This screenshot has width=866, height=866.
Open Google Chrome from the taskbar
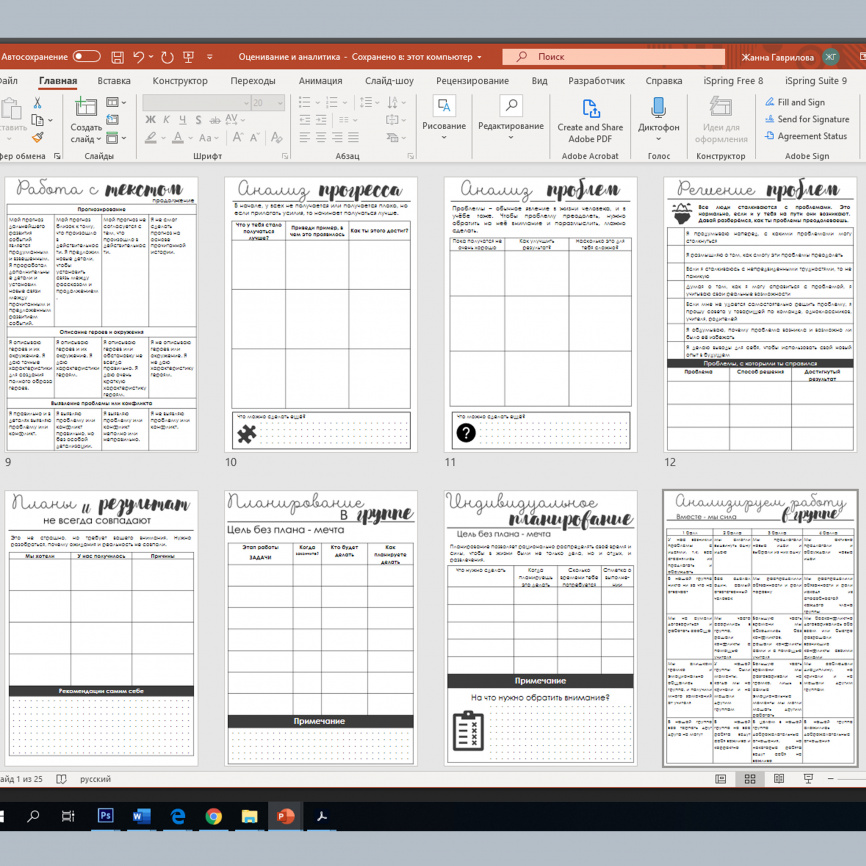coord(213,817)
